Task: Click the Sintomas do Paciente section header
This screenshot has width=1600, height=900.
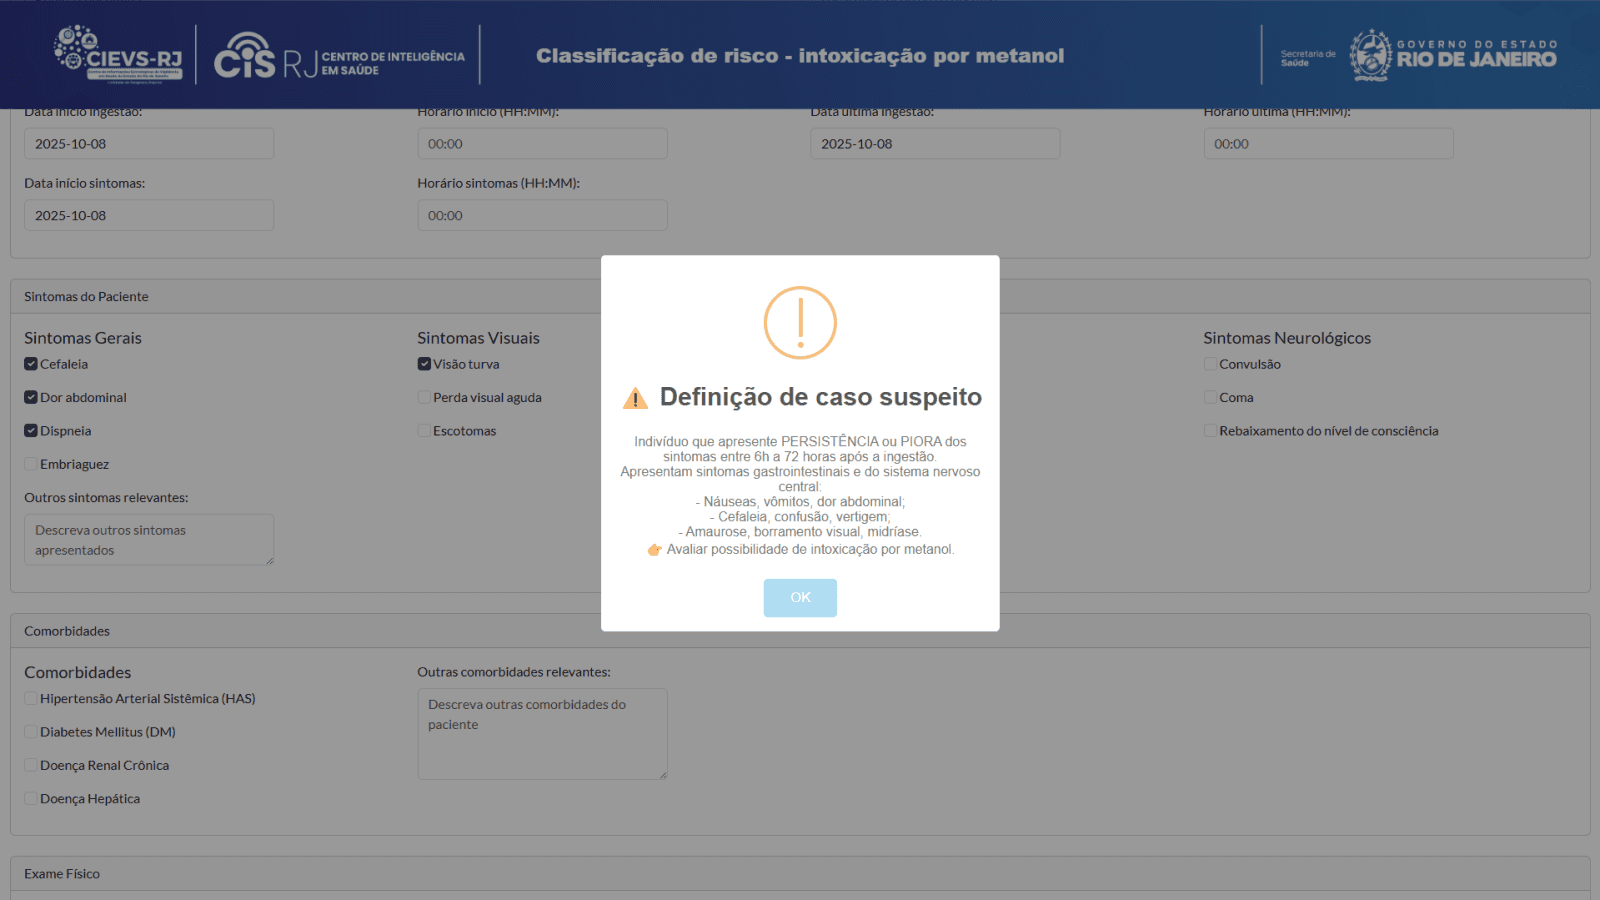Action: [86, 297]
